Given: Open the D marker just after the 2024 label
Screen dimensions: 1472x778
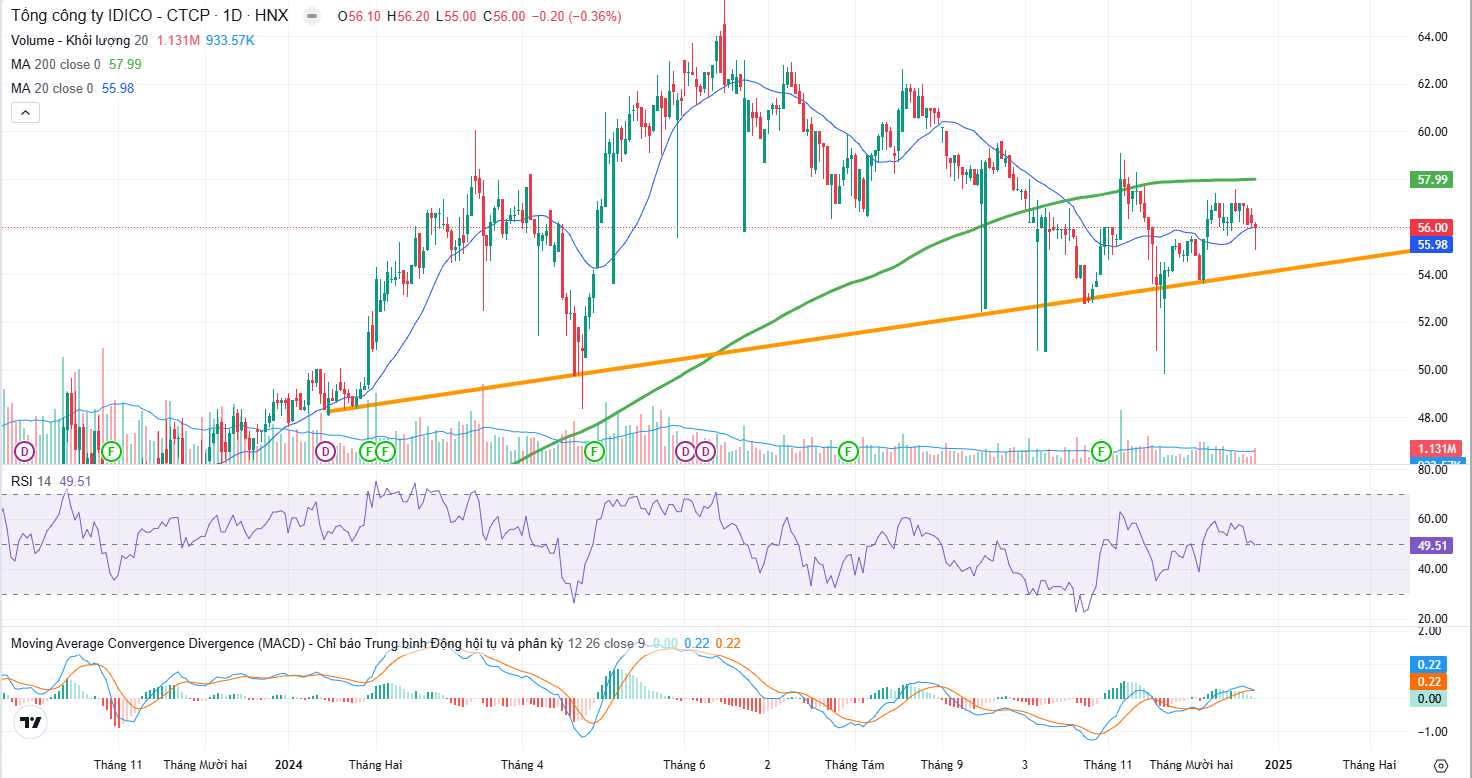Looking at the screenshot, I should tap(325, 451).
